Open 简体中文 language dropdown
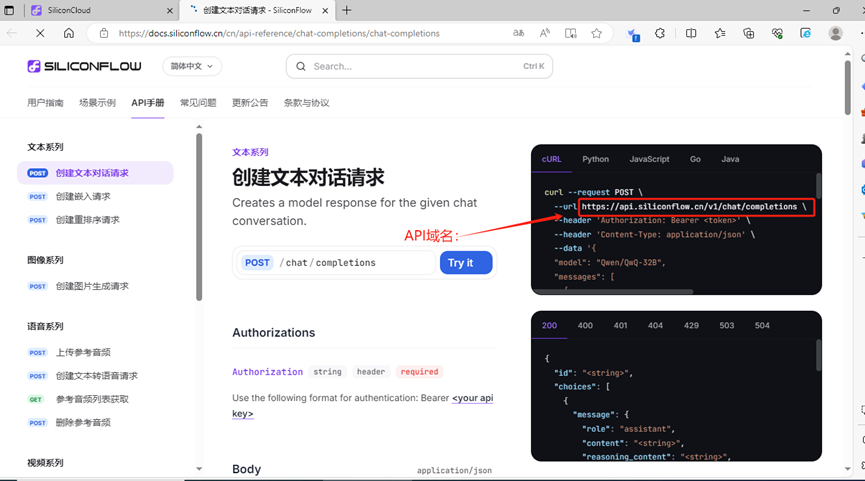 [x=192, y=66]
